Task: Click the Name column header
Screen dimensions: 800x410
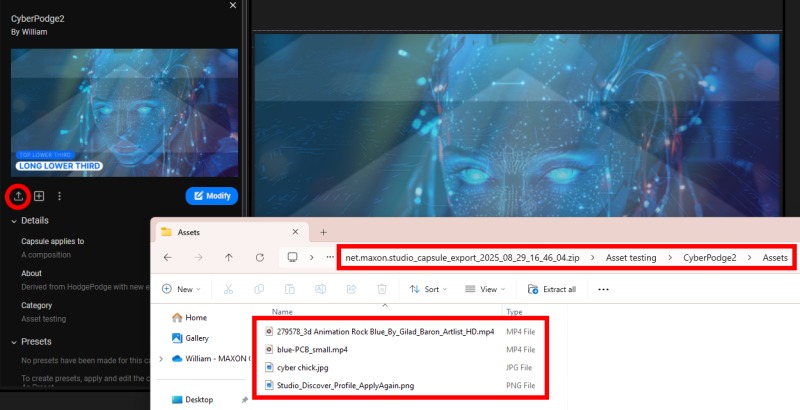Action: pyautogui.click(x=282, y=312)
